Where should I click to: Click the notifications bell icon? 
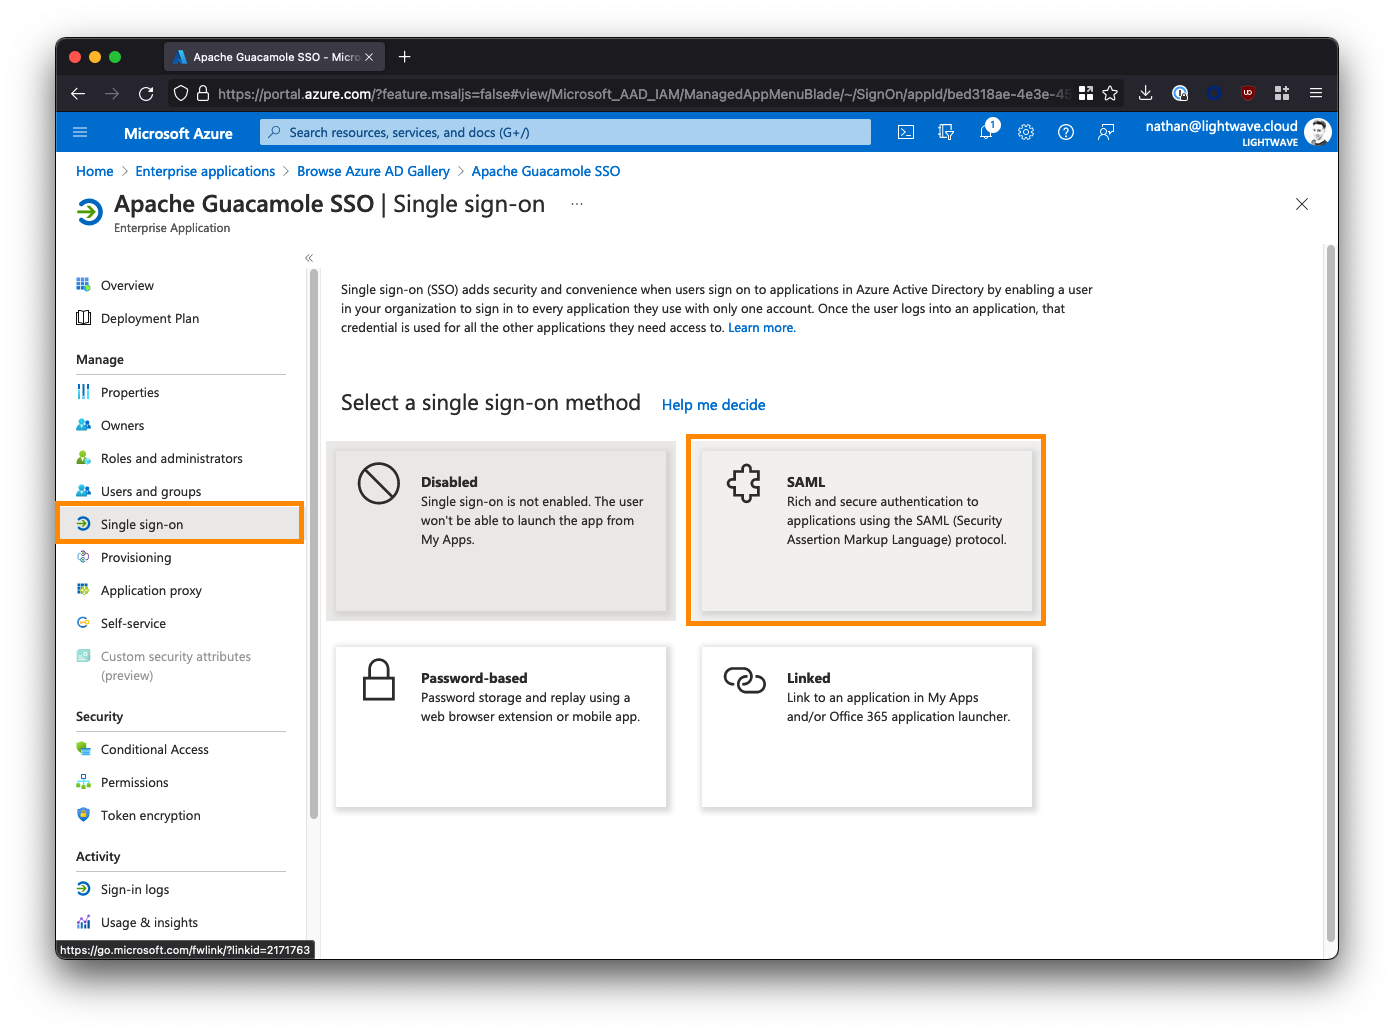point(986,132)
